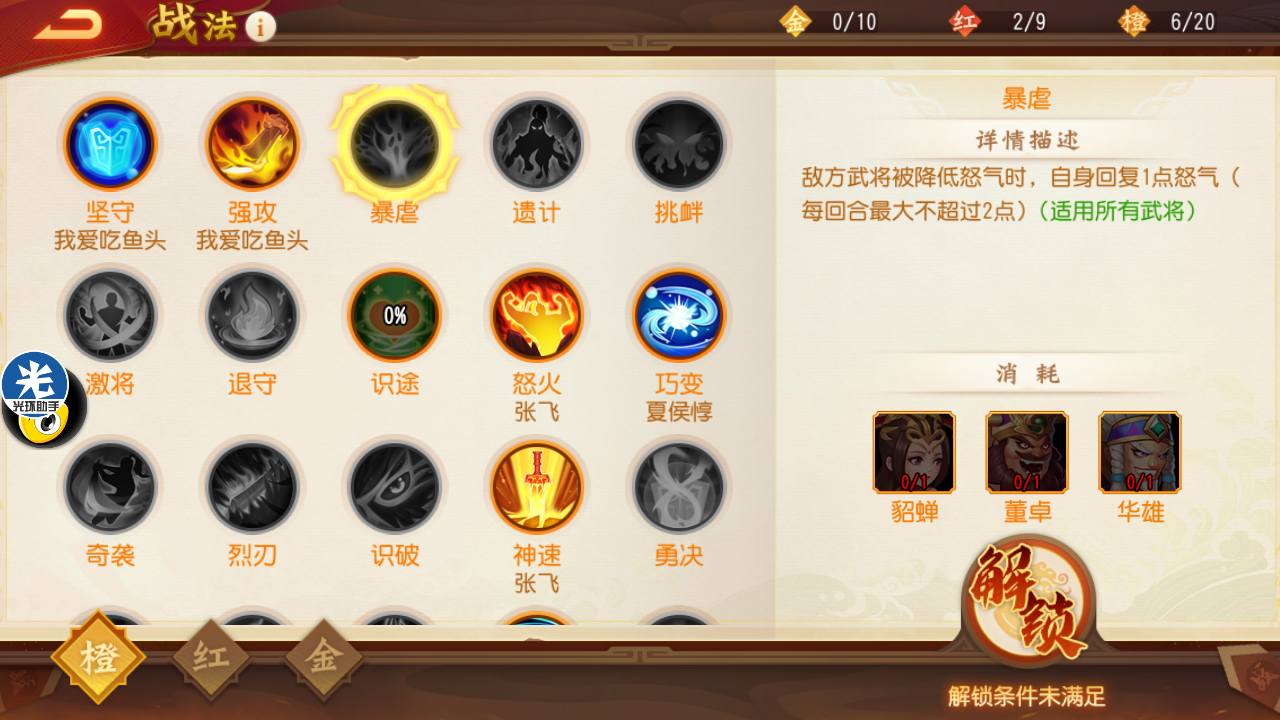Open the info icon beside 战法 title

pyautogui.click(x=260, y=27)
